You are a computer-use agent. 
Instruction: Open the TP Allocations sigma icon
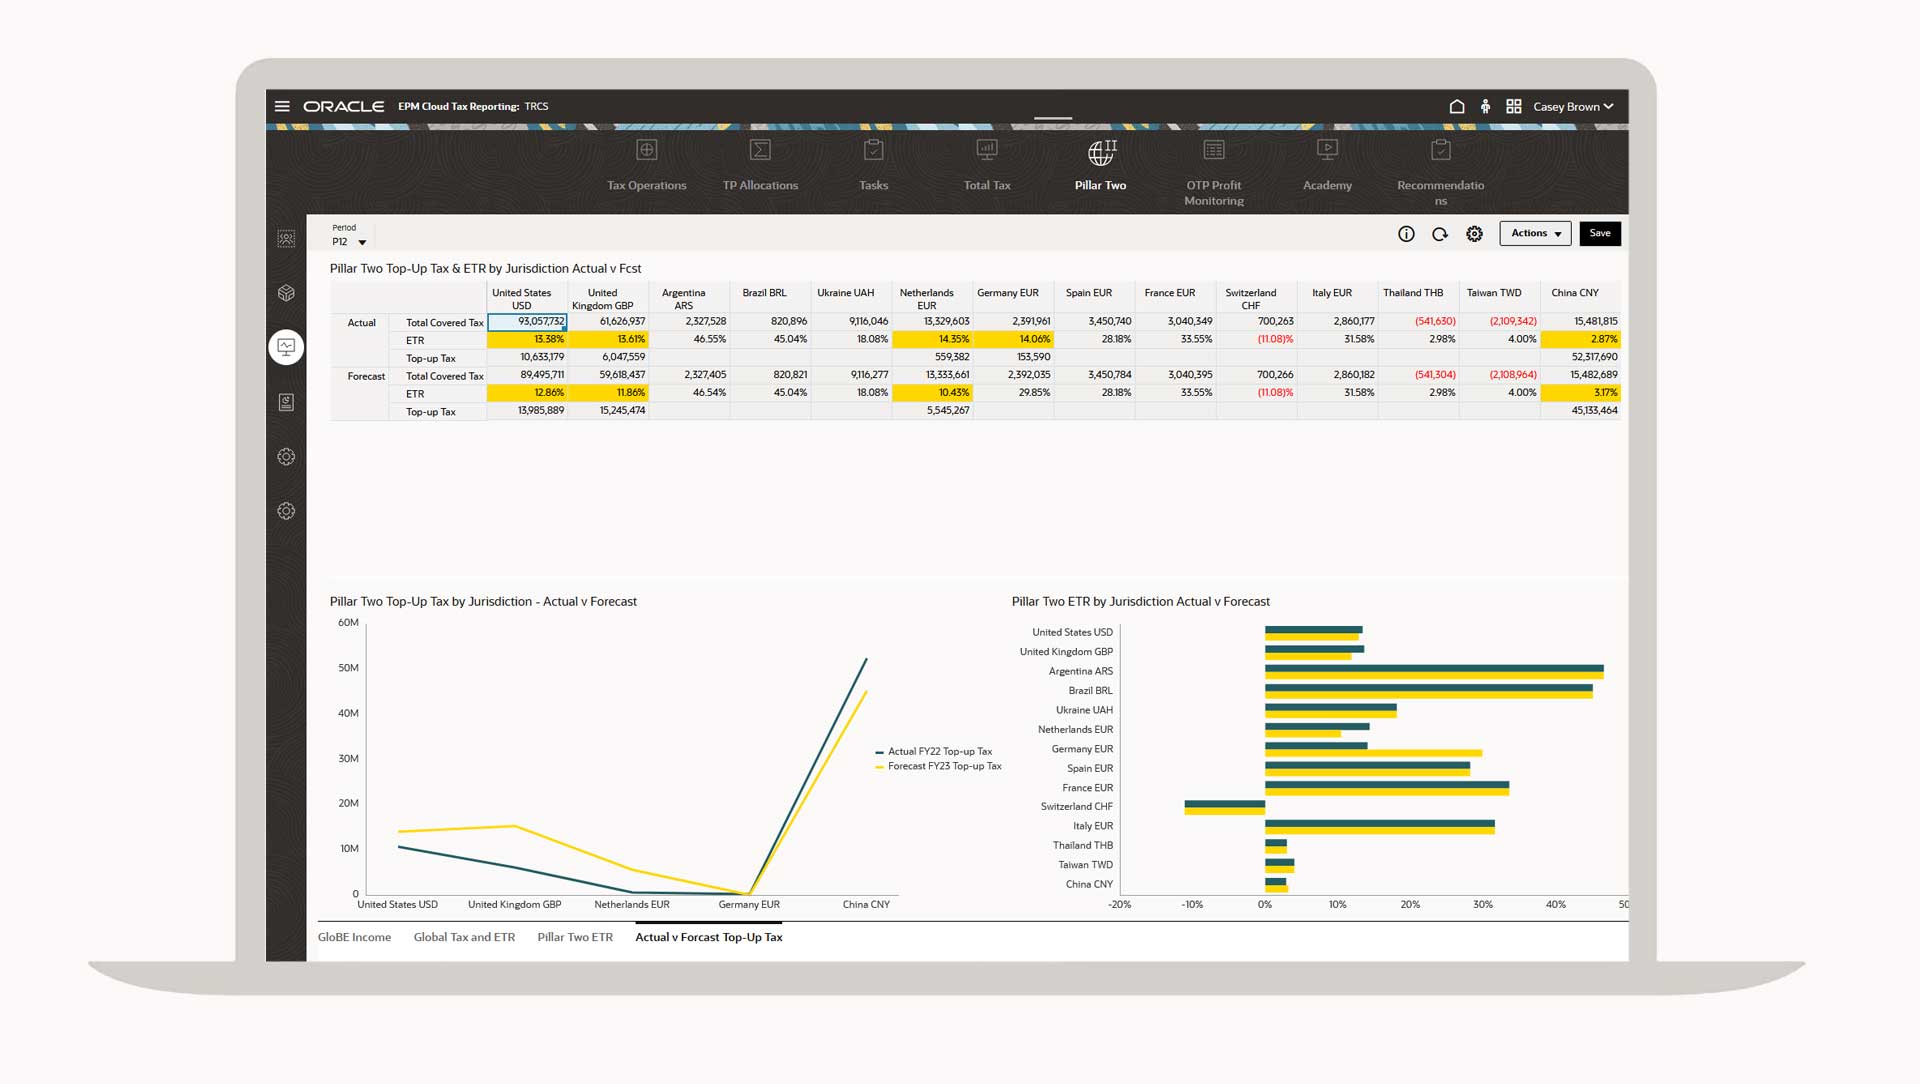[x=760, y=151]
